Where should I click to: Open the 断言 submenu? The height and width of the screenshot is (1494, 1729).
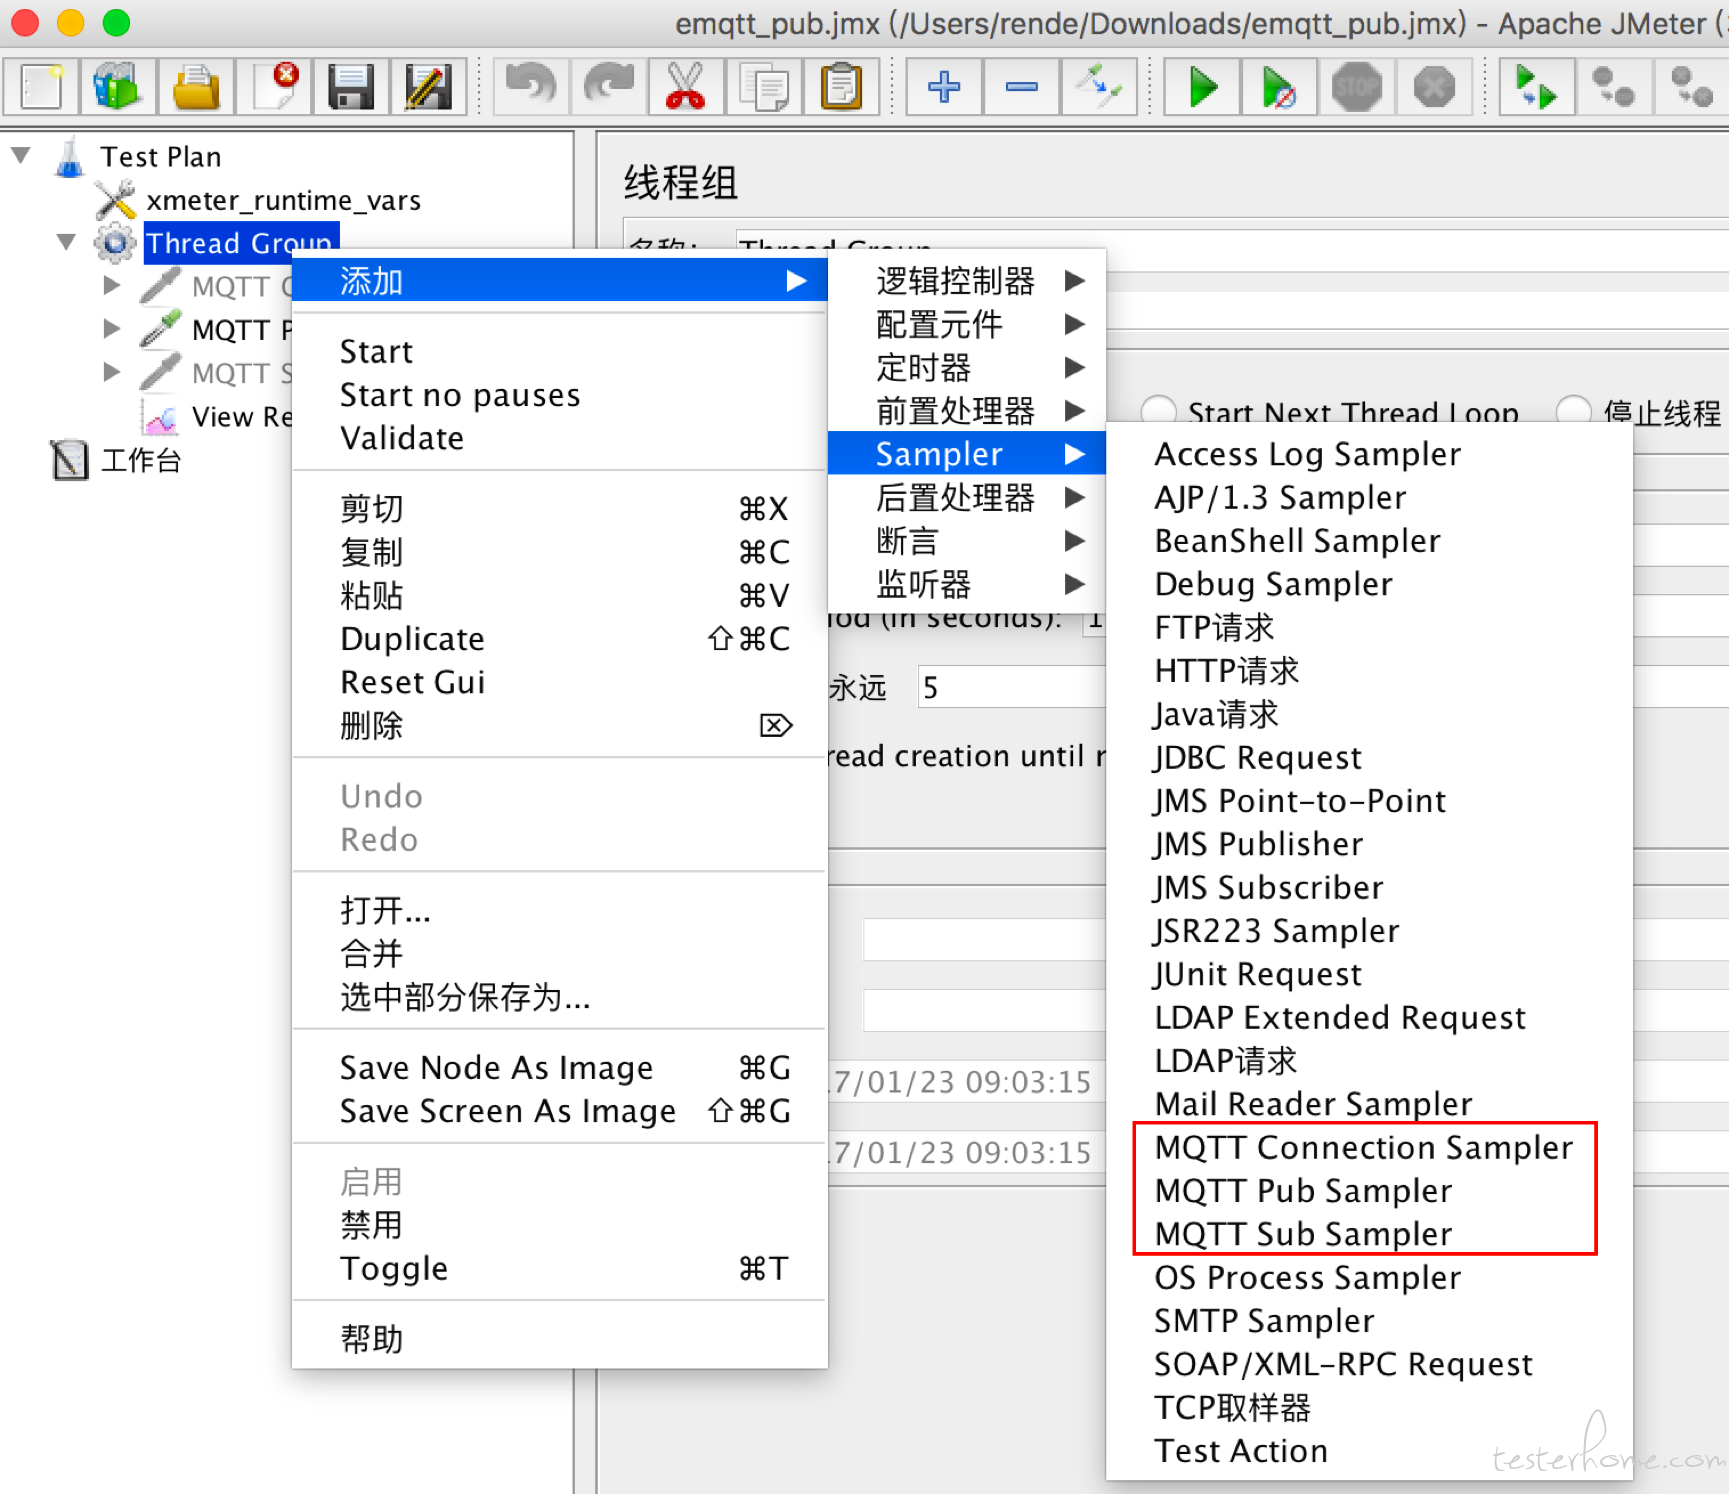point(967,541)
